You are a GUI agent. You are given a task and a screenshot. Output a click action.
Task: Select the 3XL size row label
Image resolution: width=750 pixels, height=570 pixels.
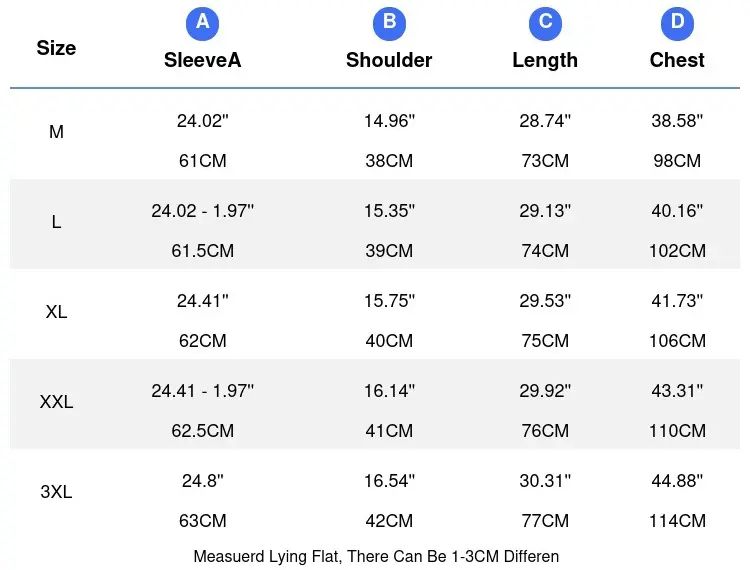[56, 492]
